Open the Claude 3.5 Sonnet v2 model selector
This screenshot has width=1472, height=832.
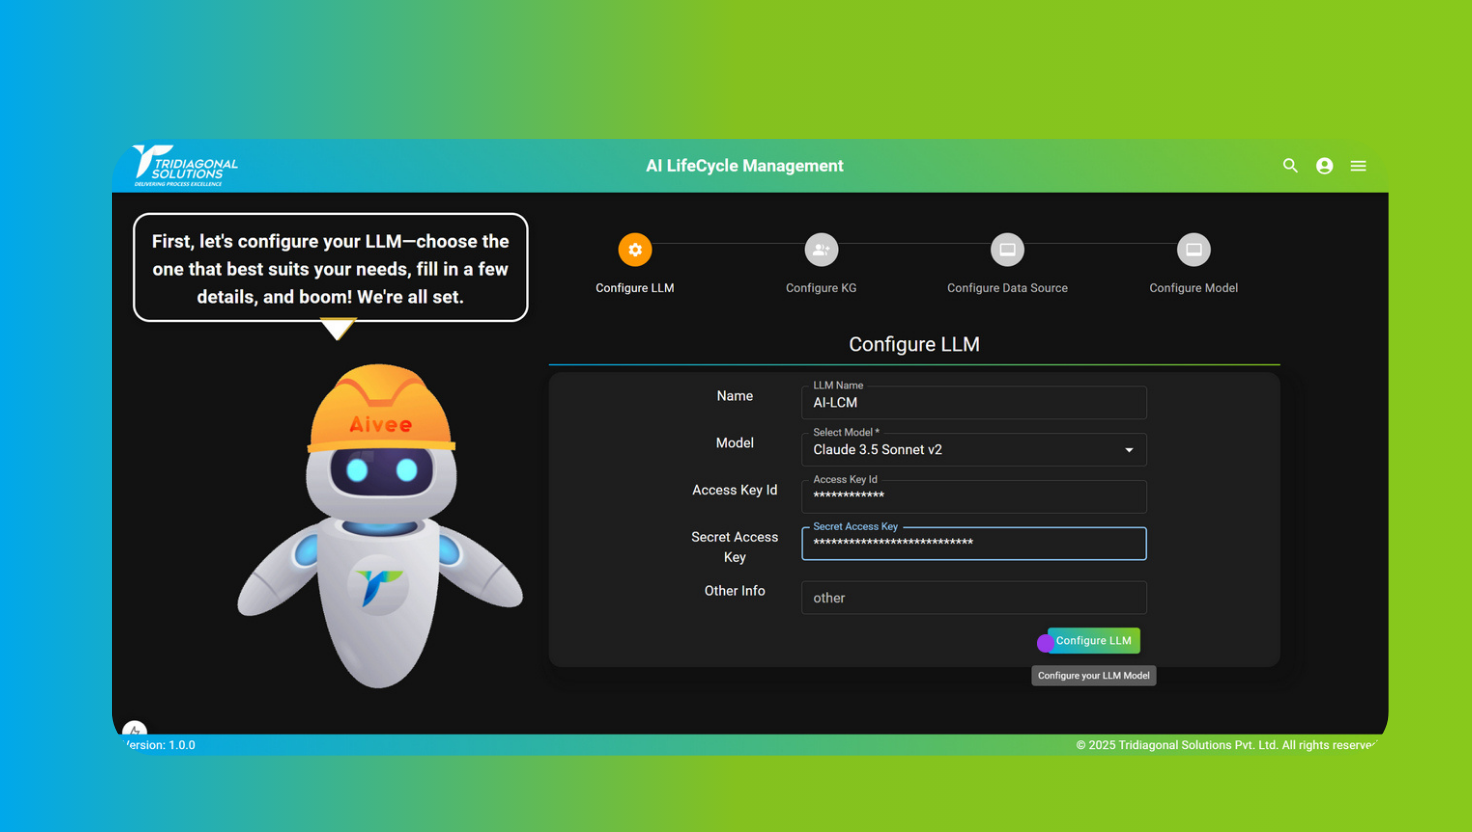click(960, 450)
